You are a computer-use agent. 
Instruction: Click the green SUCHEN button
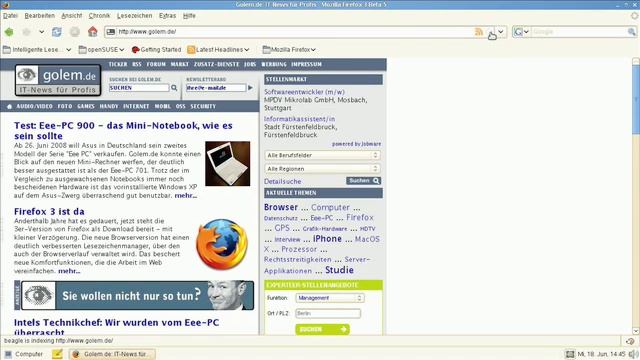(x=322, y=329)
